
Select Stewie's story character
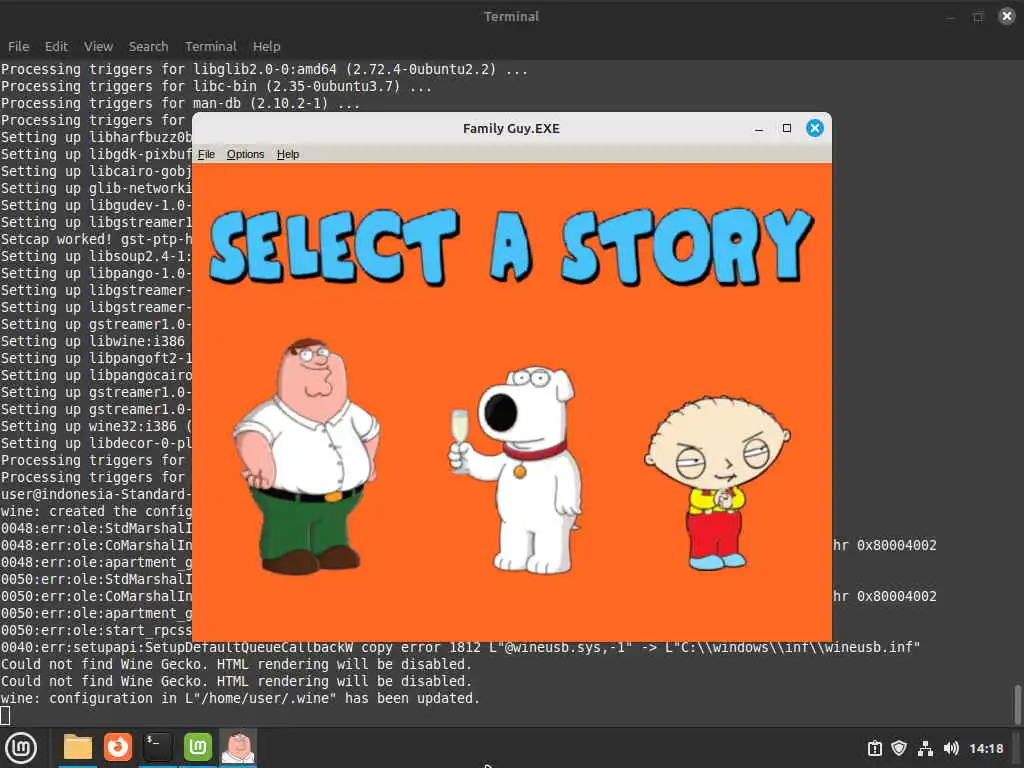[x=717, y=483]
